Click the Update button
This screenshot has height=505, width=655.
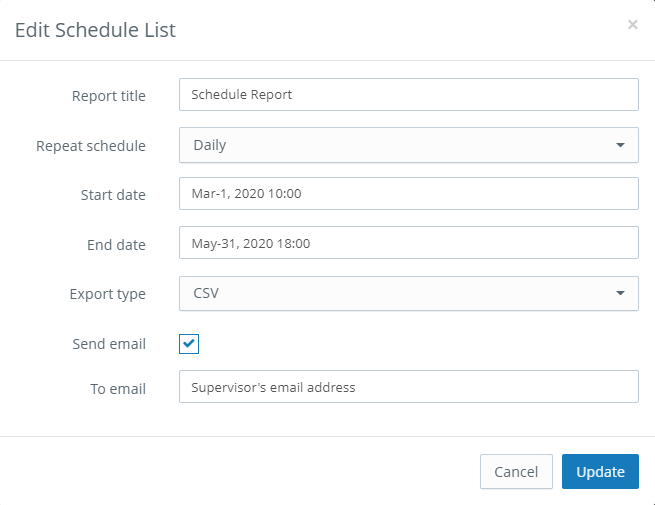click(600, 472)
